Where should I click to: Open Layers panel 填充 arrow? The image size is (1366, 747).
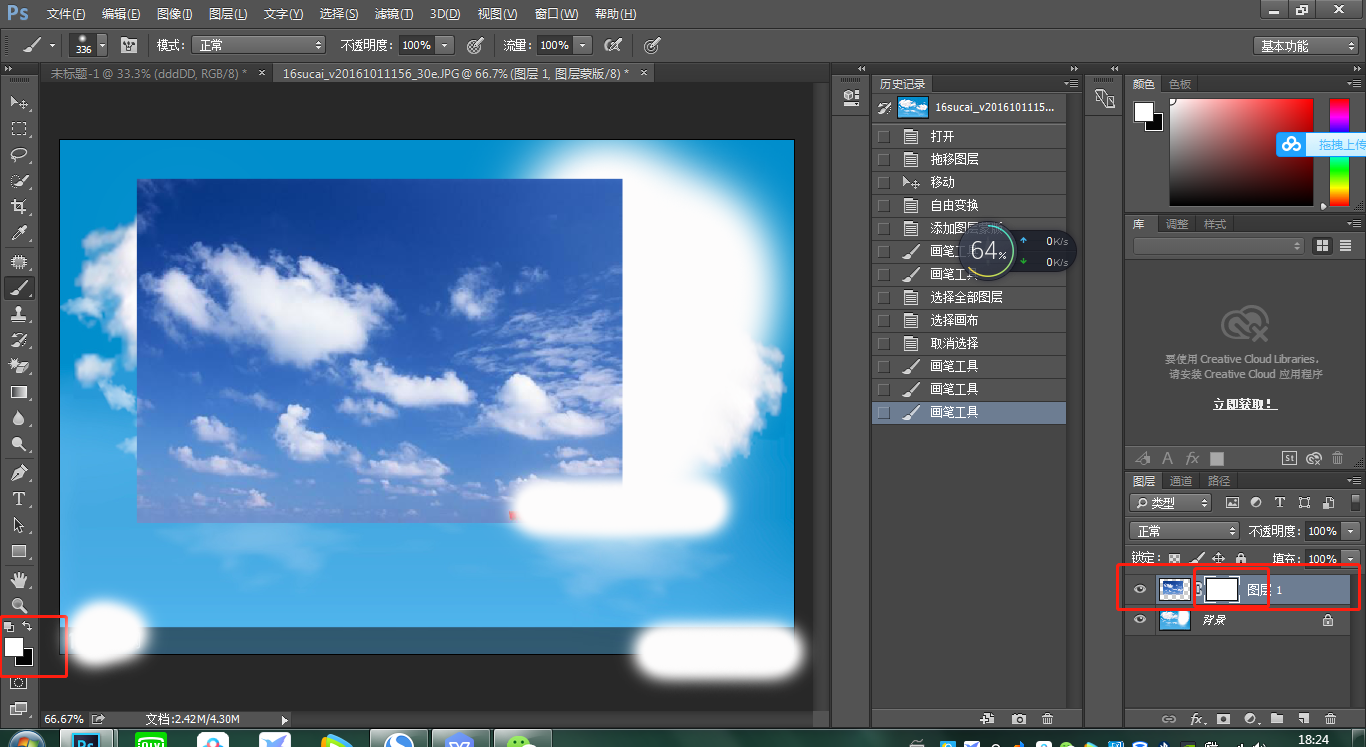coord(1352,559)
